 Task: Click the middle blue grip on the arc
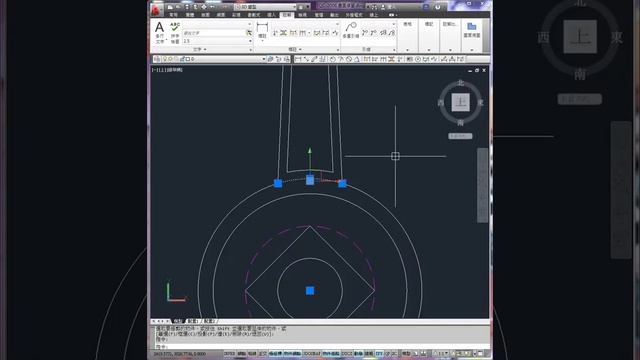point(310,180)
